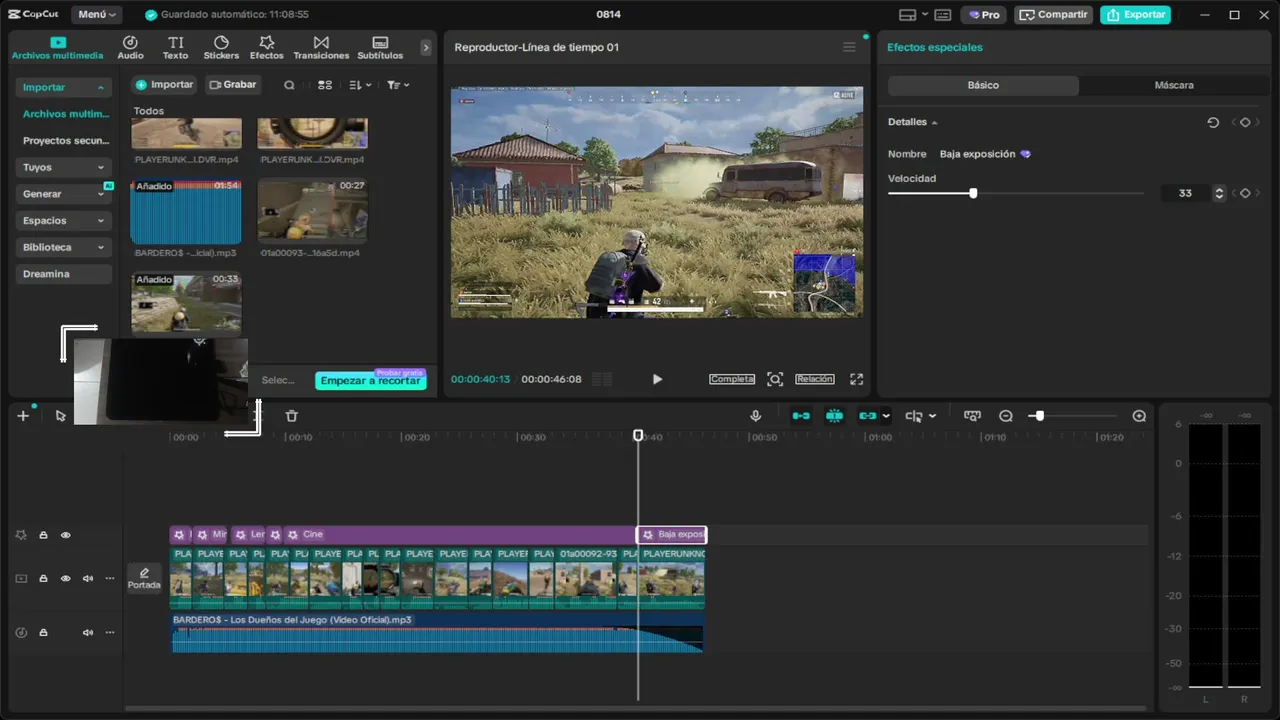
Task: Click the Exportar button
Action: click(x=1136, y=15)
